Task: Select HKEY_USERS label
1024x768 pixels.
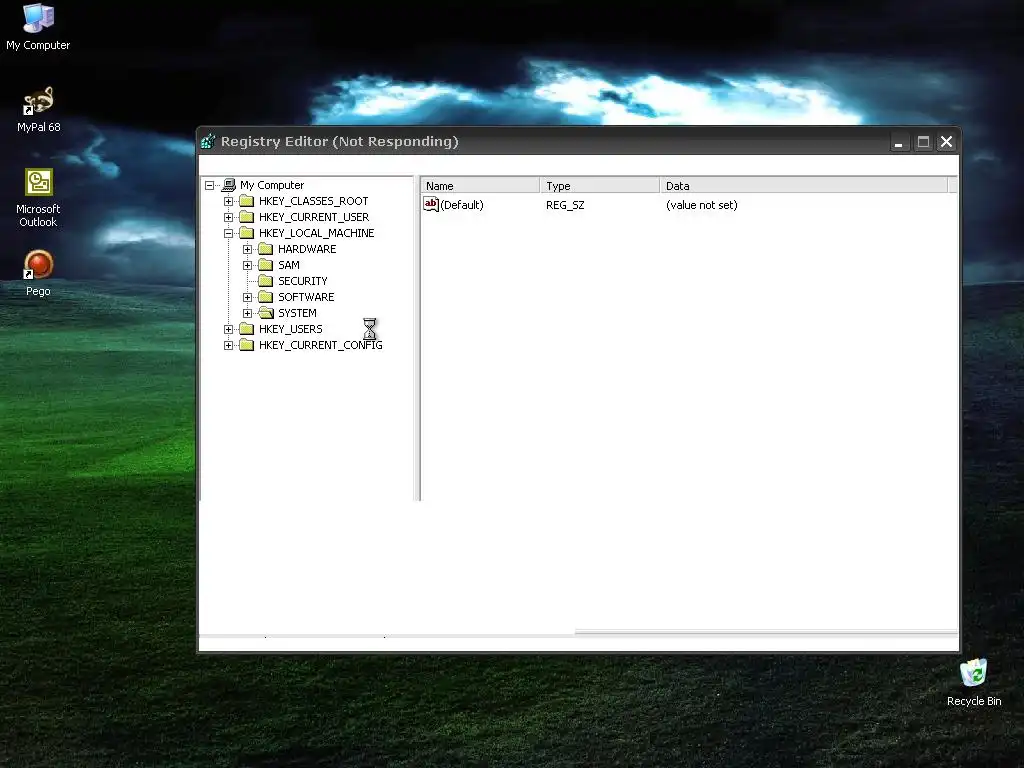Action: (291, 328)
